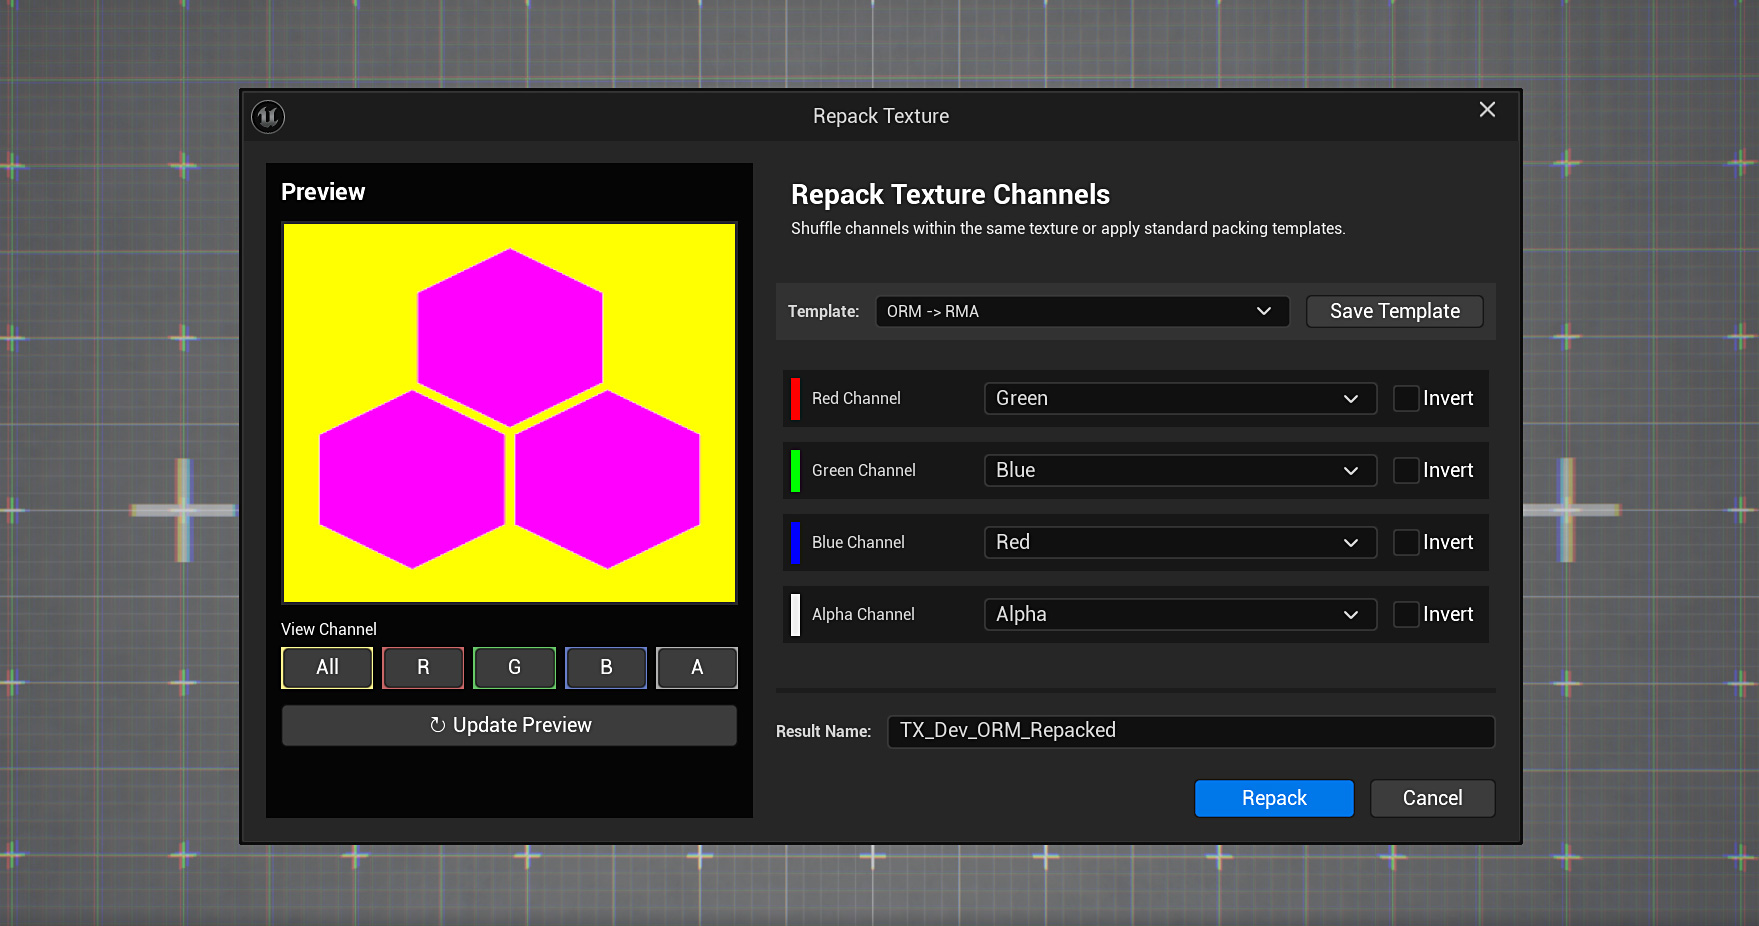Select the G view channel

click(x=514, y=667)
